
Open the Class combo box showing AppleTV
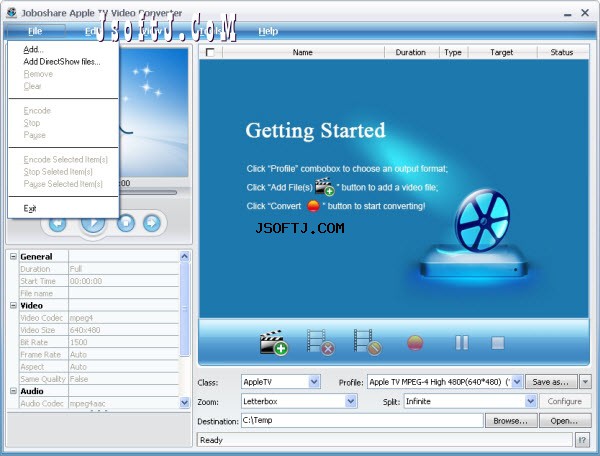click(x=280, y=382)
